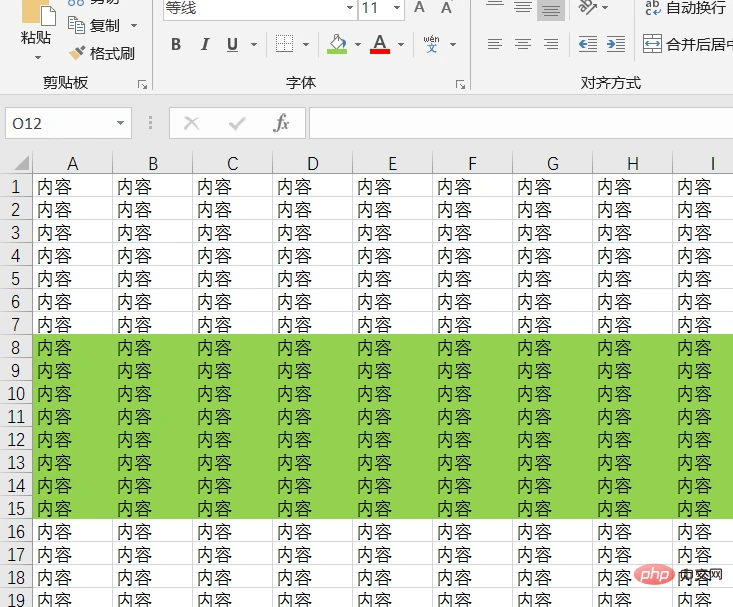Screen dimensions: 733x607
Task: Click green cell C10 containing 内容
Action: (x=232, y=393)
